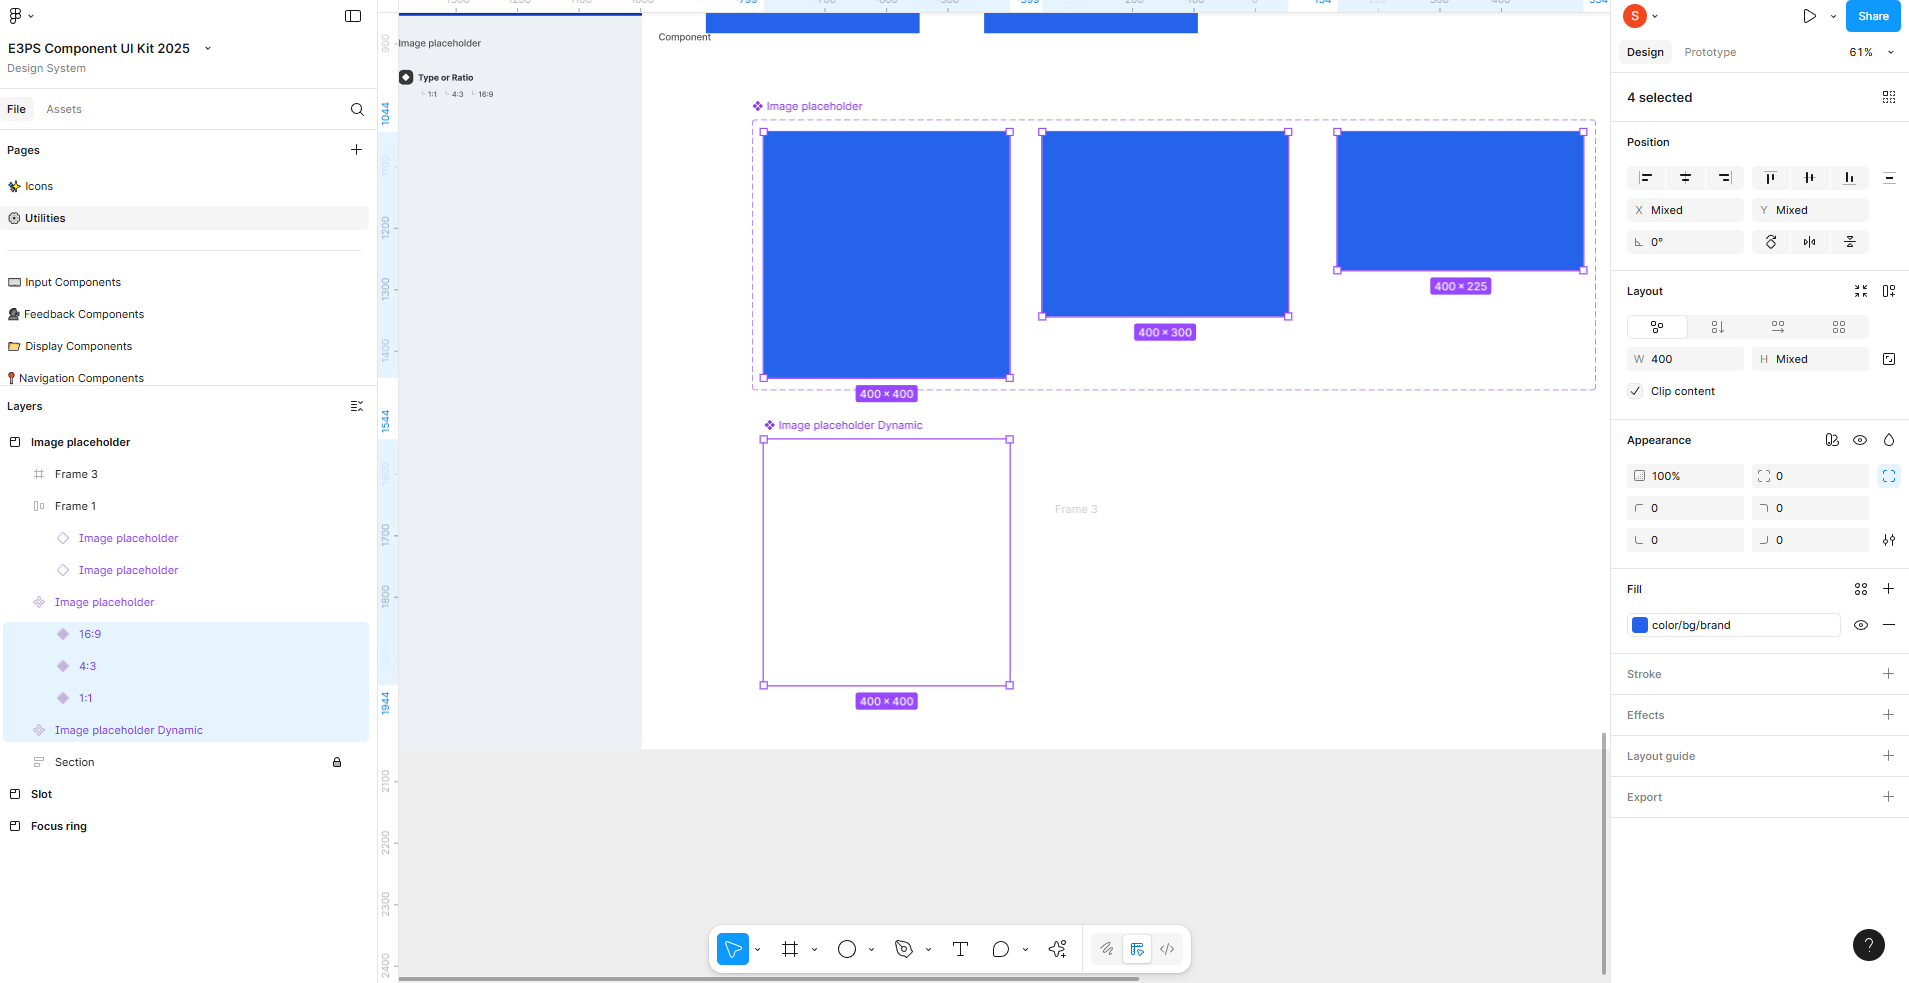Screen dimensions: 1909x983
Task: Select the Move tool in toolbar
Action: pyautogui.click(x=733, y=949)
